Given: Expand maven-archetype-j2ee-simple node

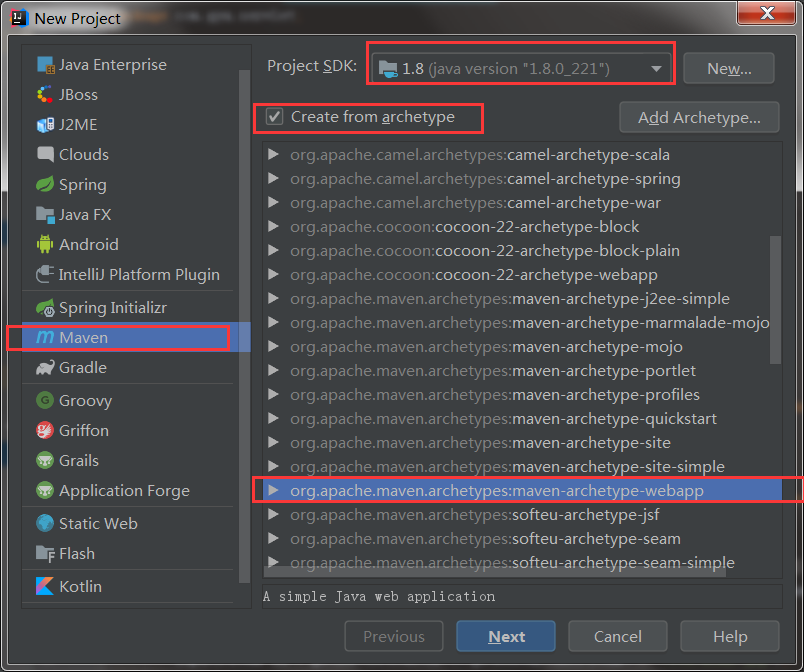Looking at the screenshot, I should pyautogui.click(x=273, y=298).
